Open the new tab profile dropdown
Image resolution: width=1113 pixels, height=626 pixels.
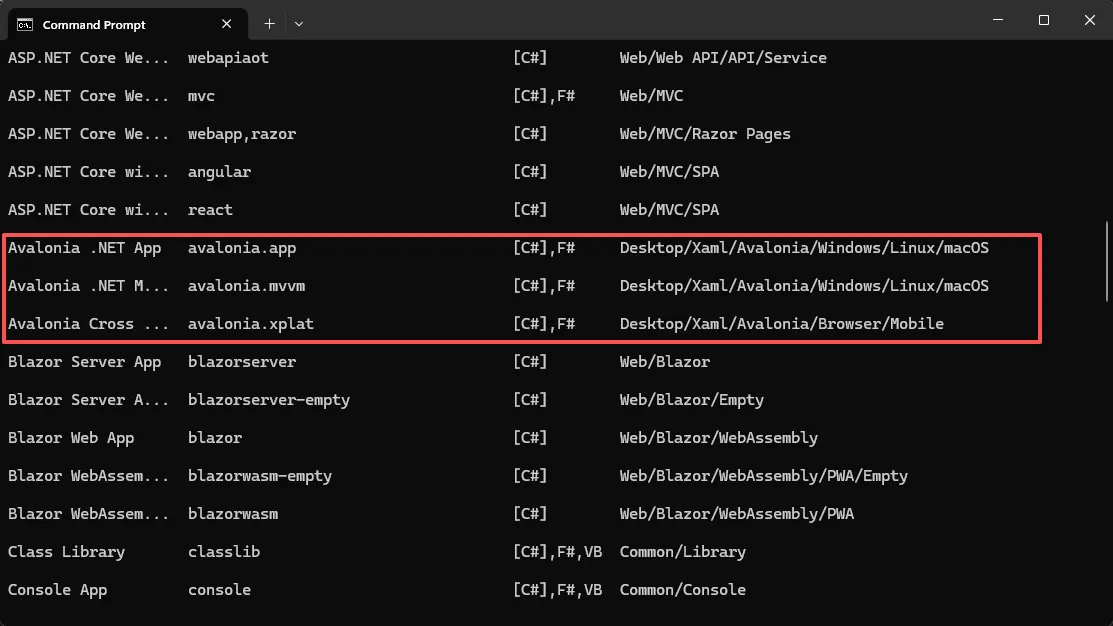tap(299, 24)
